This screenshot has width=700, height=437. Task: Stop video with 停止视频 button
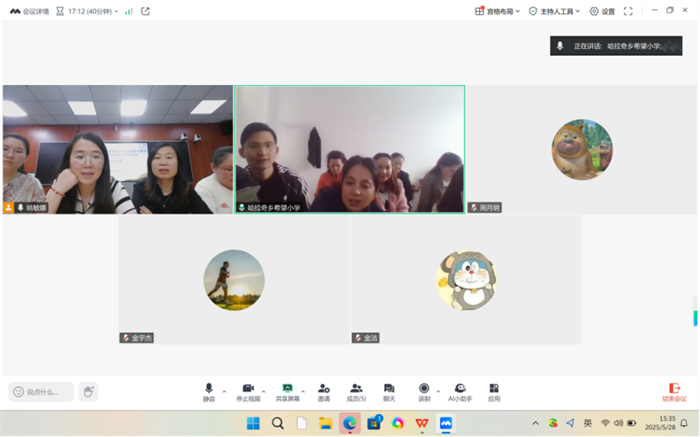tap(248, 389)
